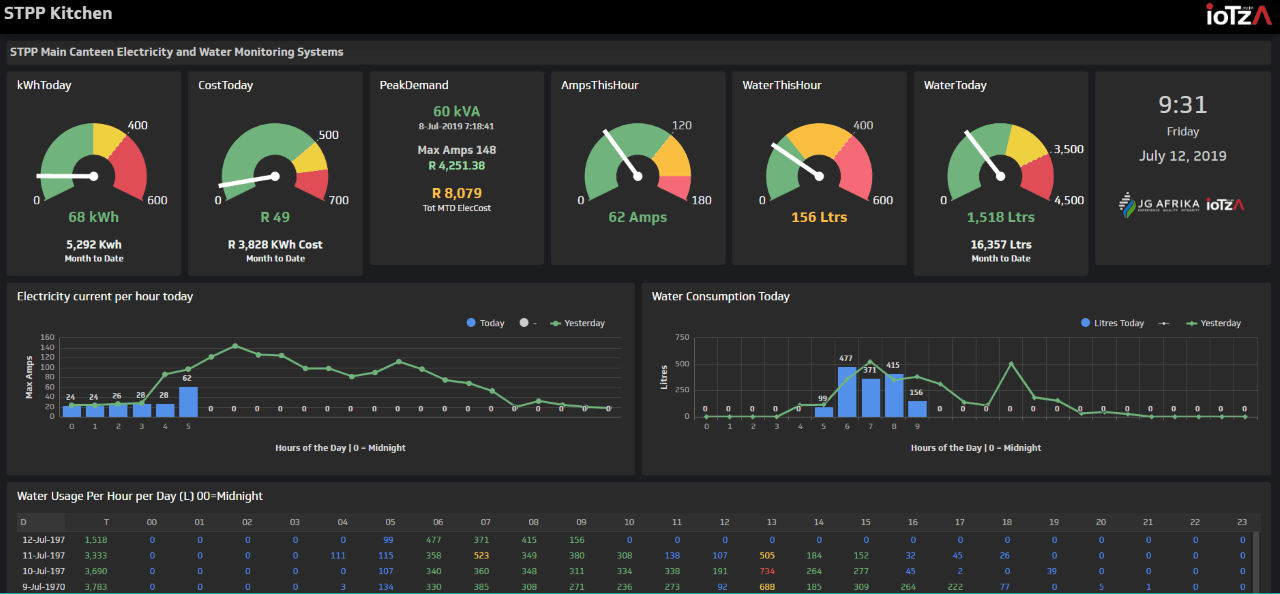1280x594 pixels.
Task: Sort table by the D column header
Action: (24, 522)
